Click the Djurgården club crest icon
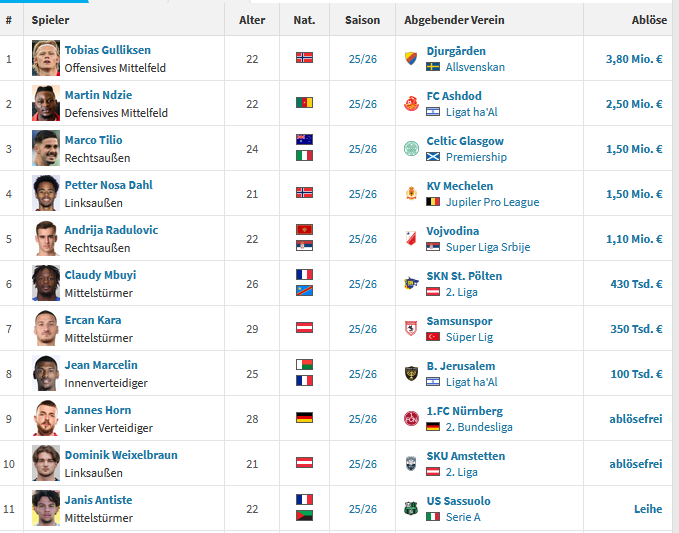The width and height of the screenshot is (679, 533). click(x=411, y=58)
